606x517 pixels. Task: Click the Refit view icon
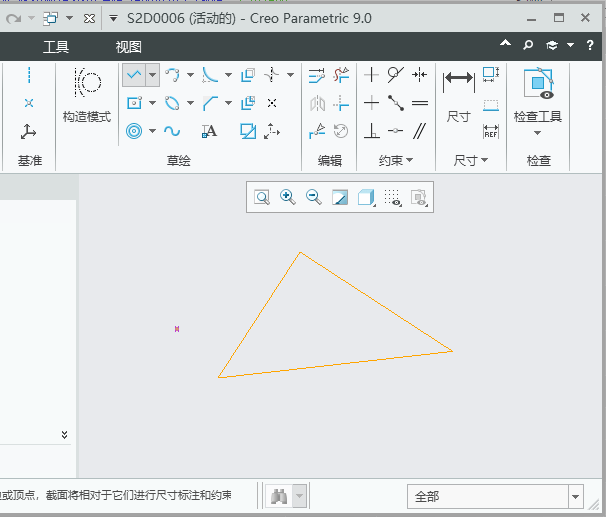pyautogui.click(x=262, y=197)
